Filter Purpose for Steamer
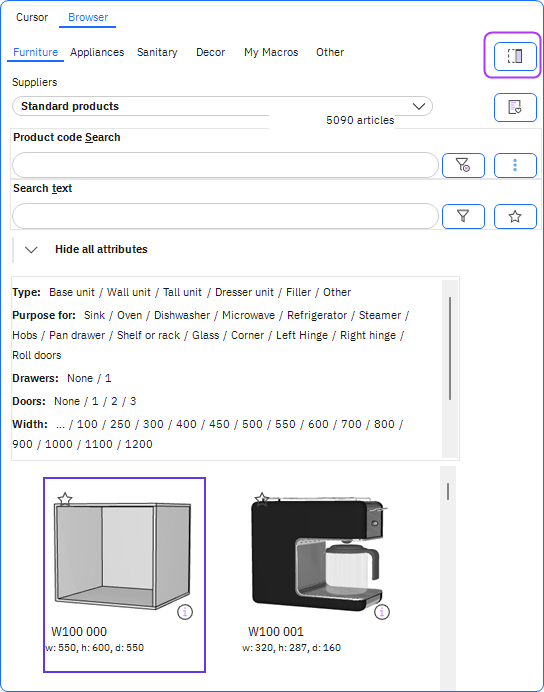The height and width of the screenshot is (692, 544). pos(380,315)
